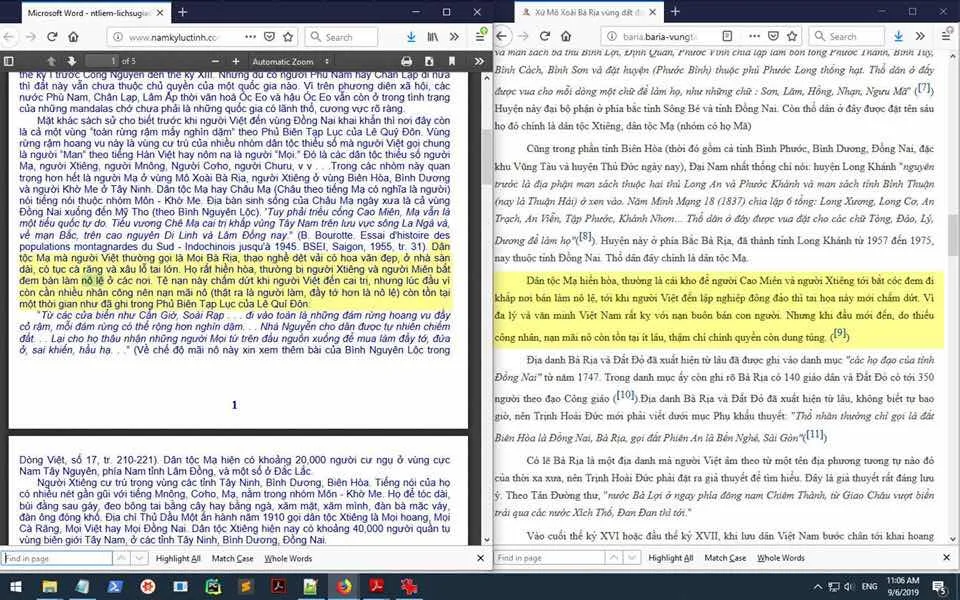
Task: Click the right page vertical scrollbar thumb
Action: (x=953, y=236)
